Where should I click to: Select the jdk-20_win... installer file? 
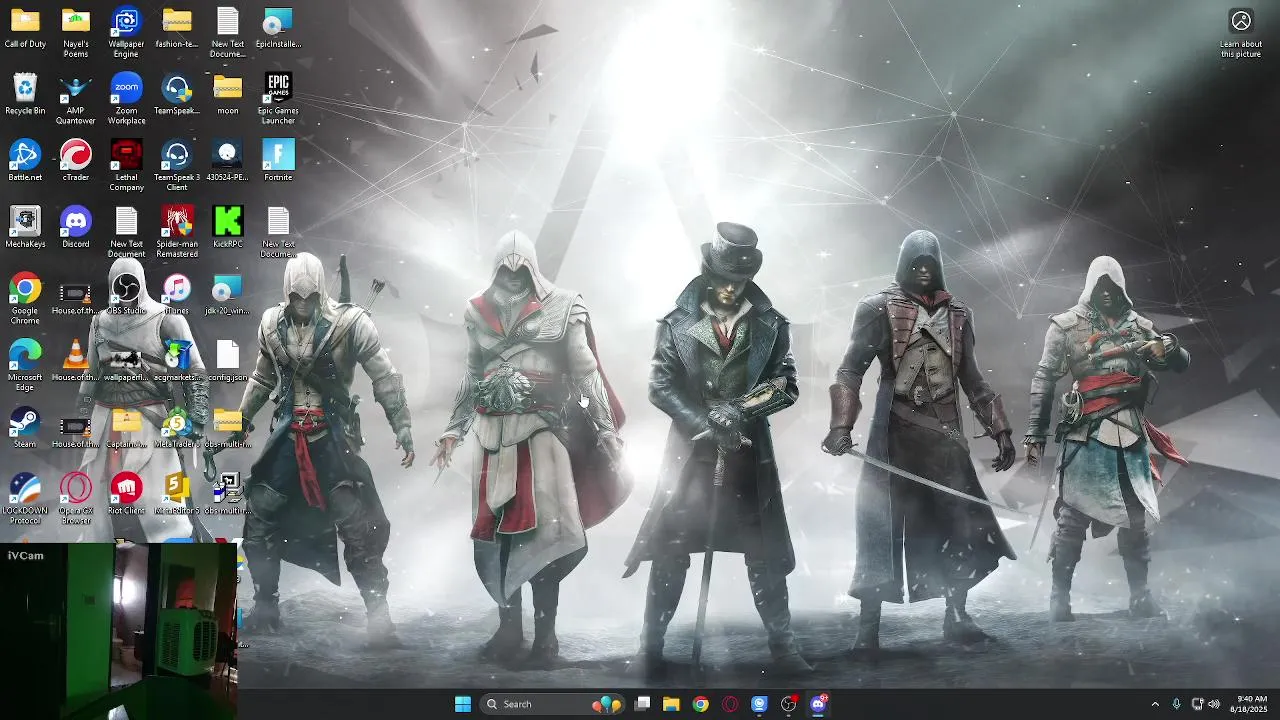(228, 295)
